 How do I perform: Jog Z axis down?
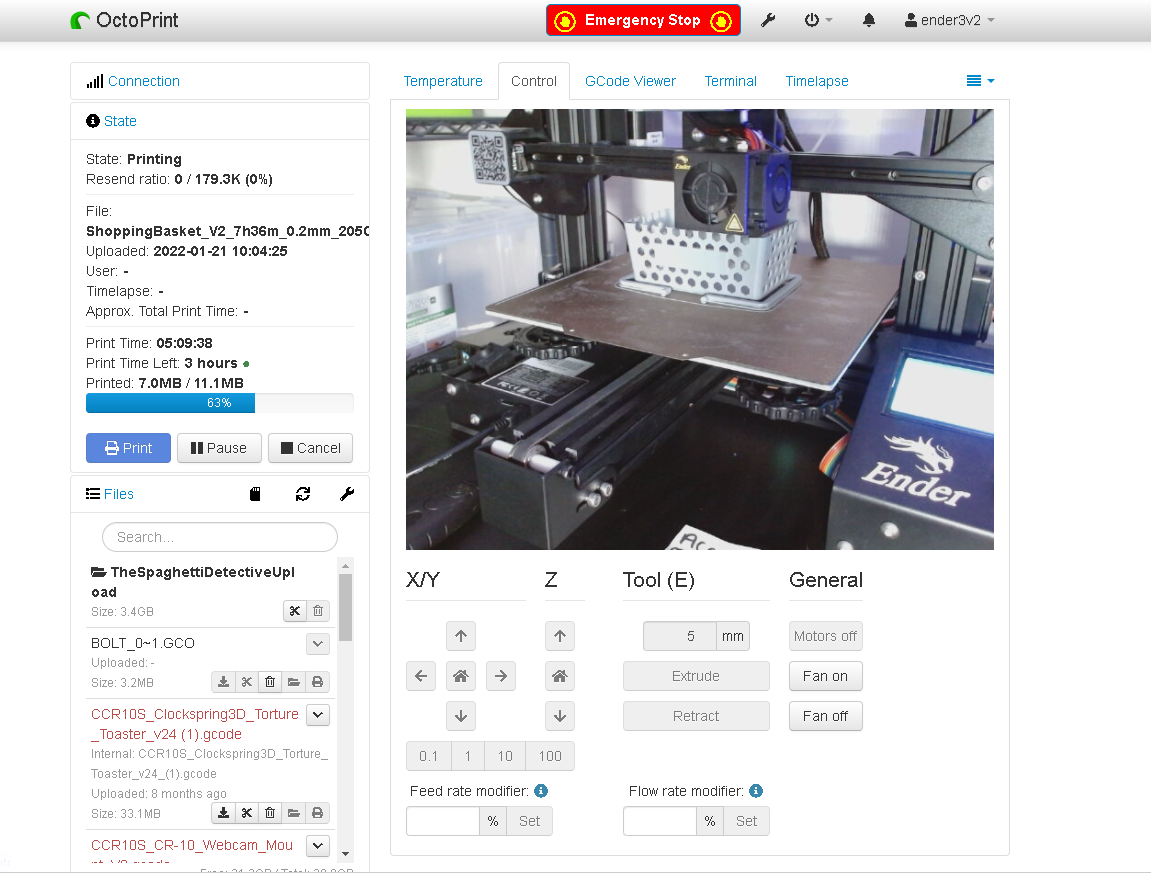tap(559, 716)
